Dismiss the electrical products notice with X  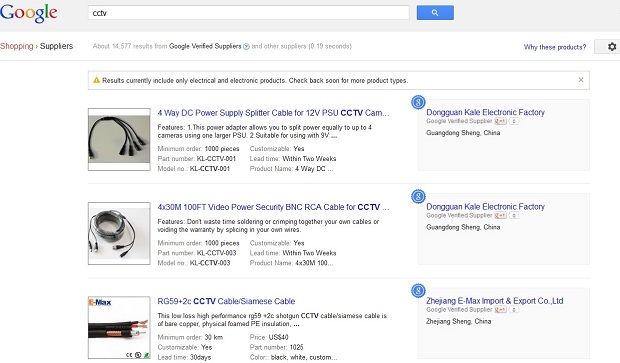coord(581,80)
